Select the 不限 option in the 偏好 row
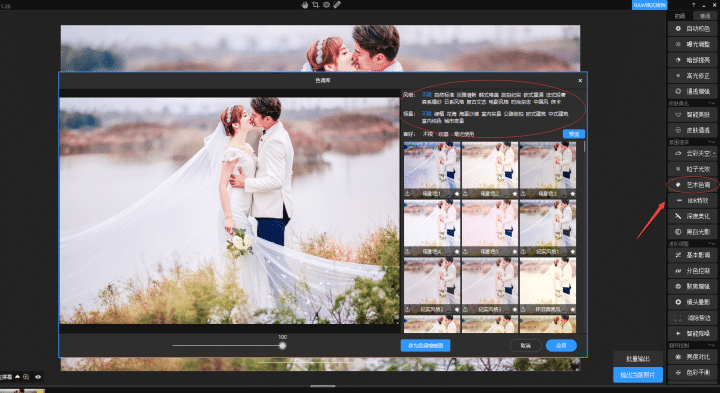This screenshot has height=393, width=720. [428, 134]
